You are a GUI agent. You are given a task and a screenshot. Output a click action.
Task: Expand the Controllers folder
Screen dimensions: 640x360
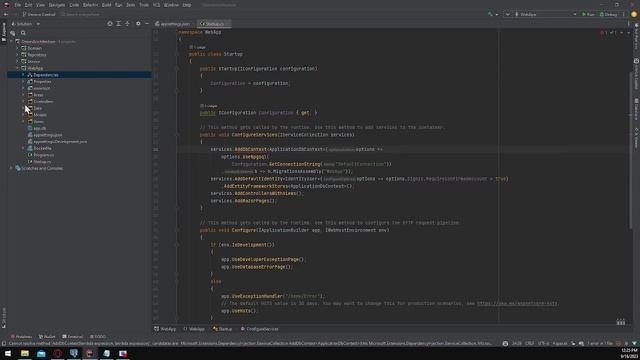point(23,101)
